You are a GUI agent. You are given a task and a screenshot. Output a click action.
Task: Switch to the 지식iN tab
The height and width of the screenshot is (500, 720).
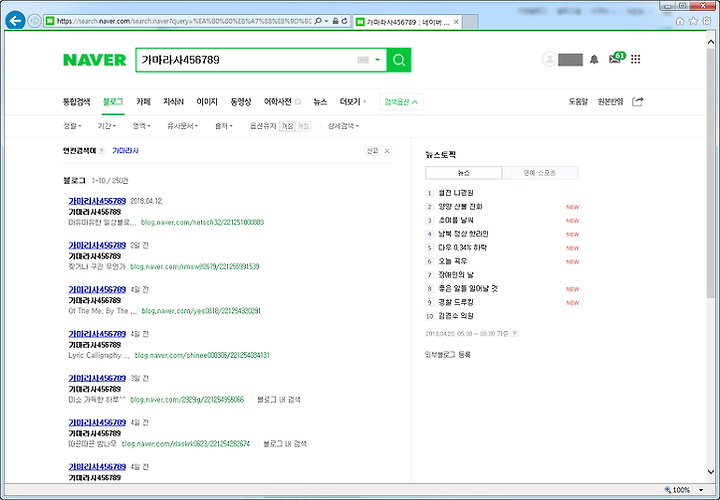pos(173,101)
